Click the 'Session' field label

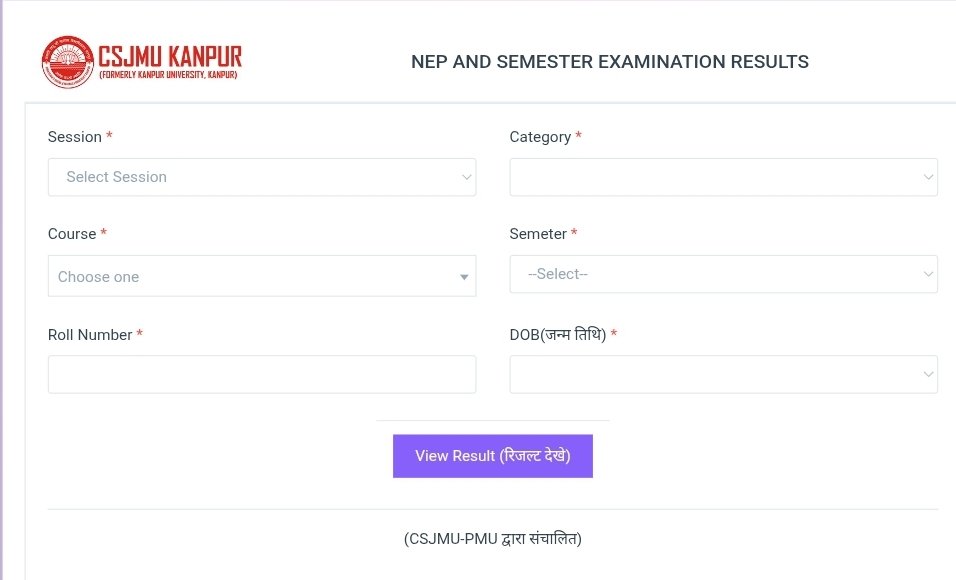tap(75, 137)
